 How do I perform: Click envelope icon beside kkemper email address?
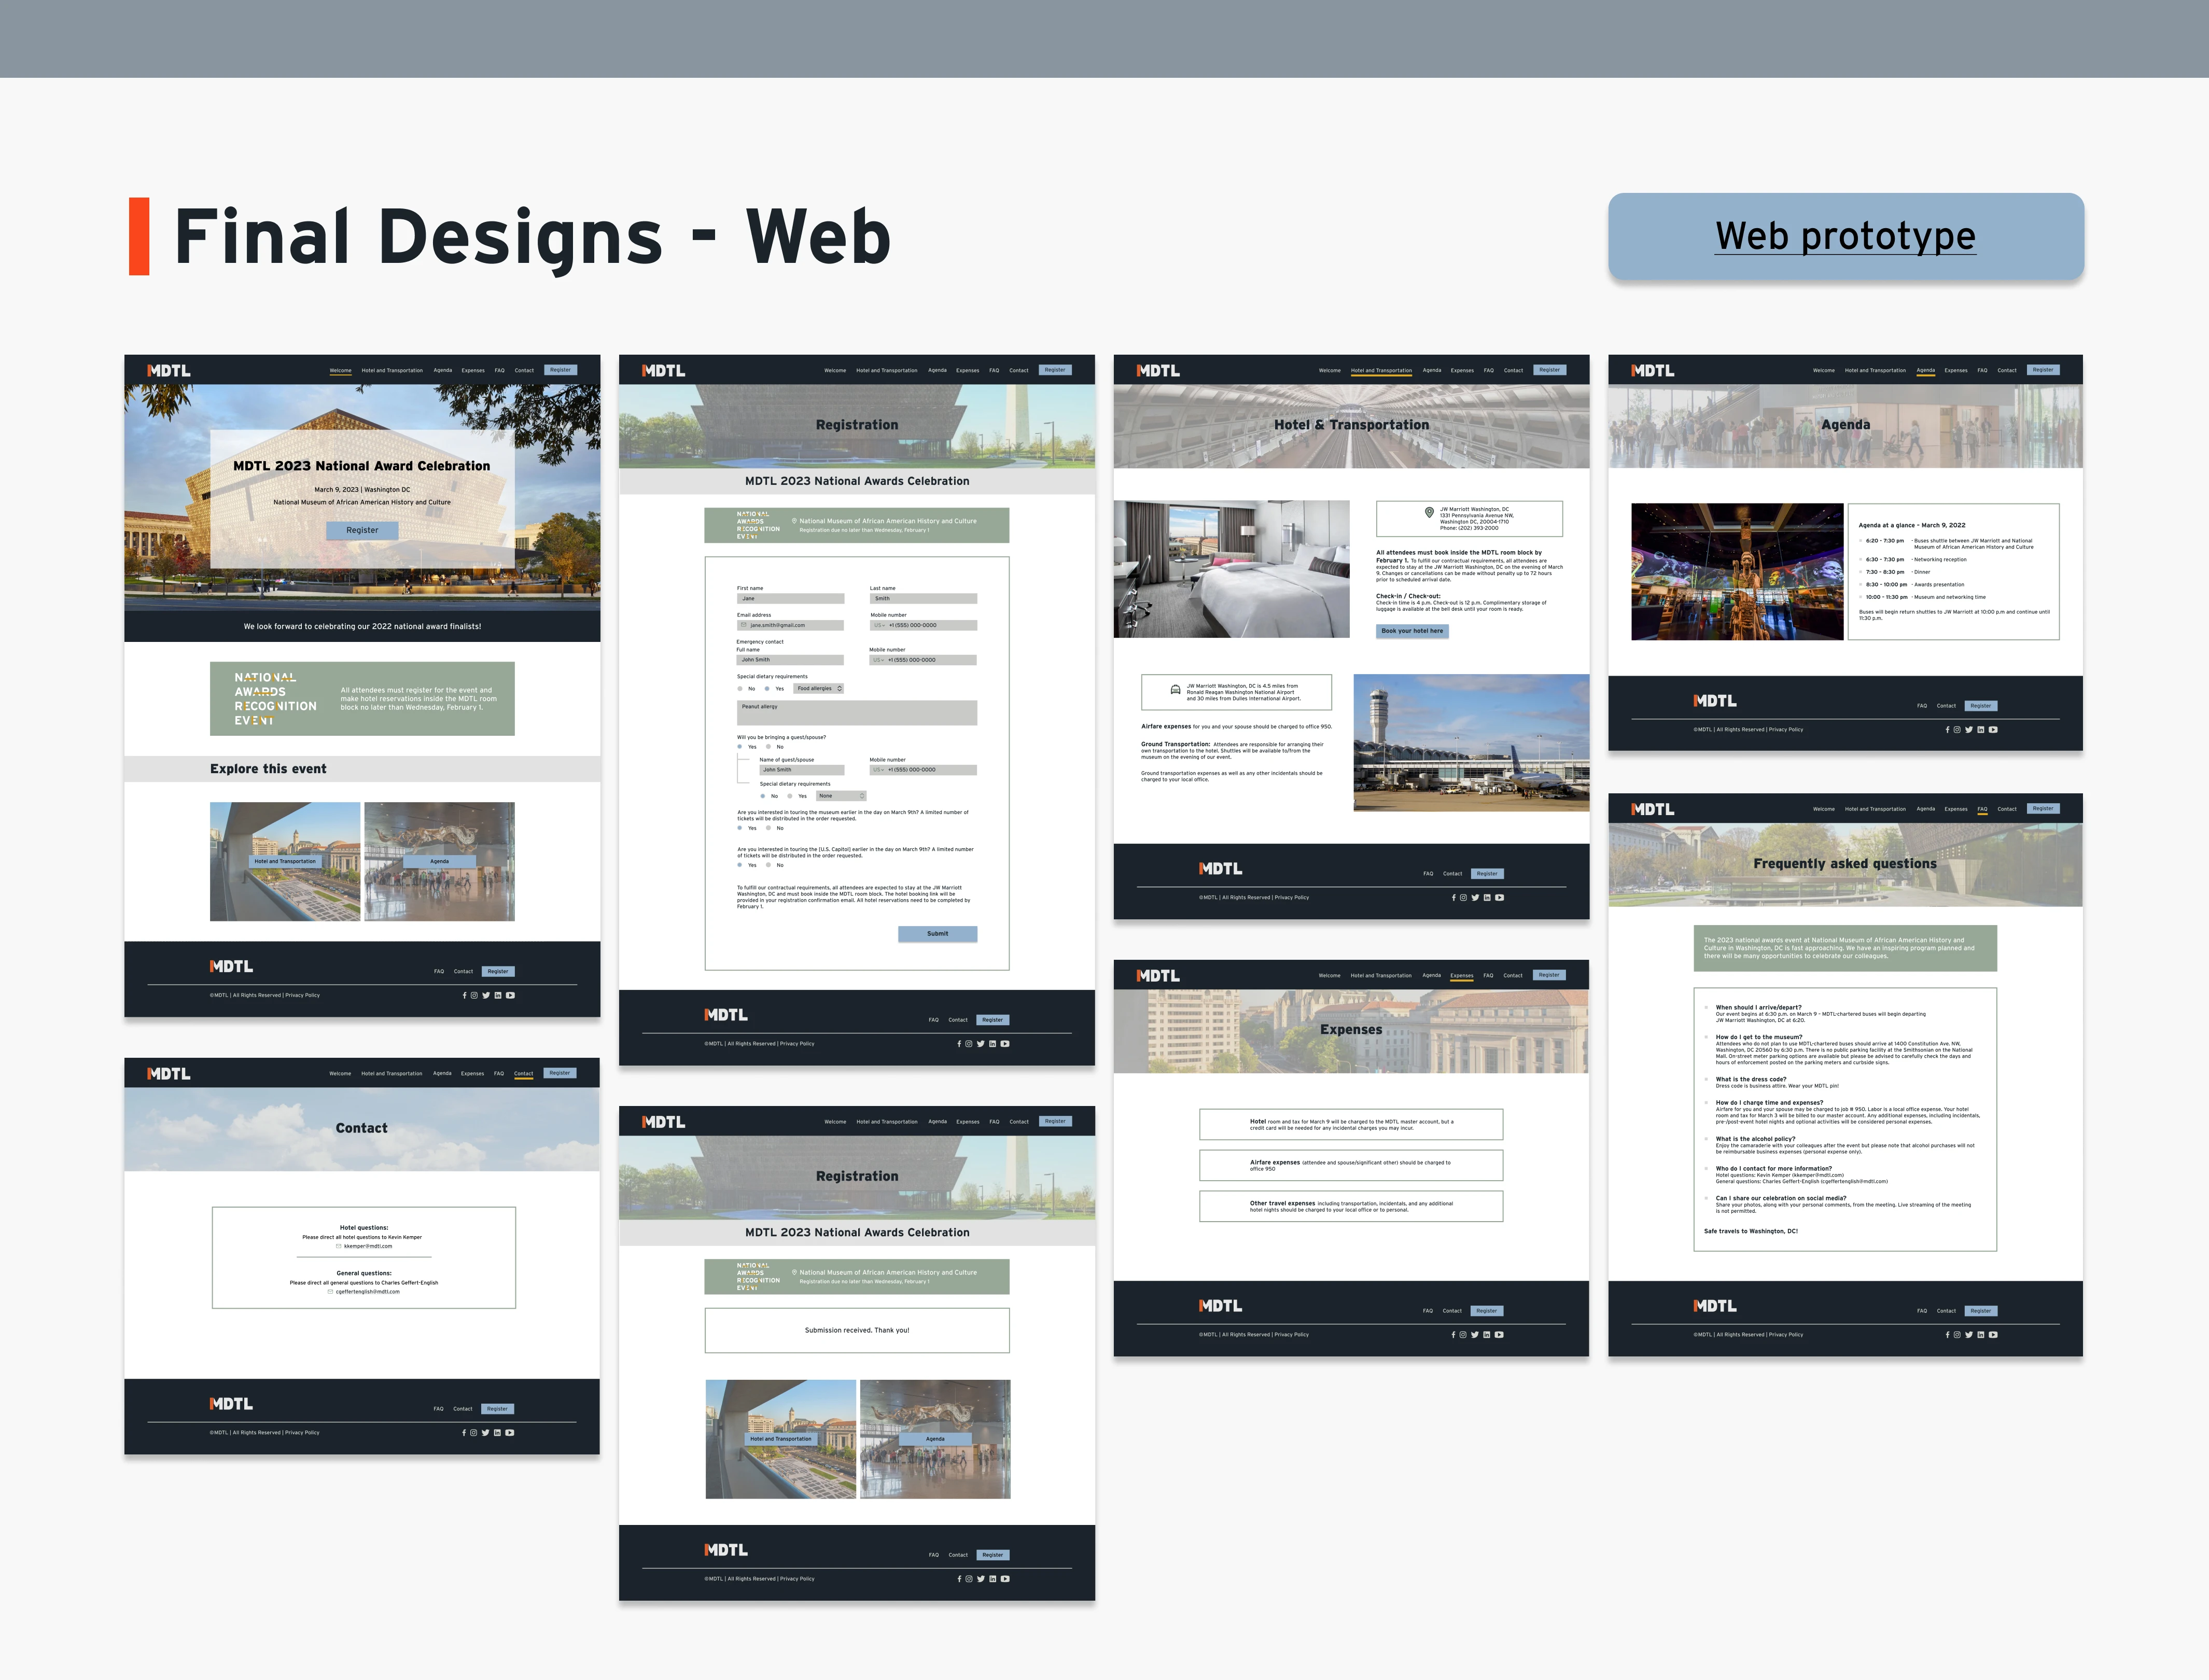tap(339, 1246)
